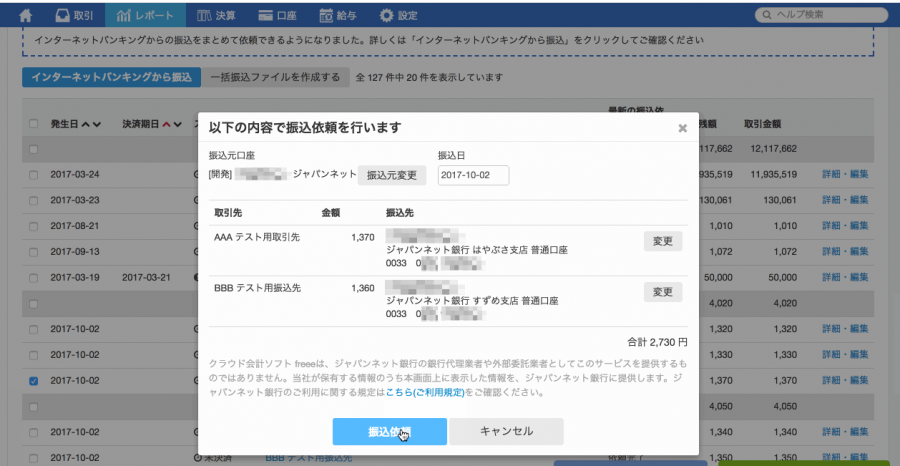Click the 振込依頼 submit button

tap(389, 431)
